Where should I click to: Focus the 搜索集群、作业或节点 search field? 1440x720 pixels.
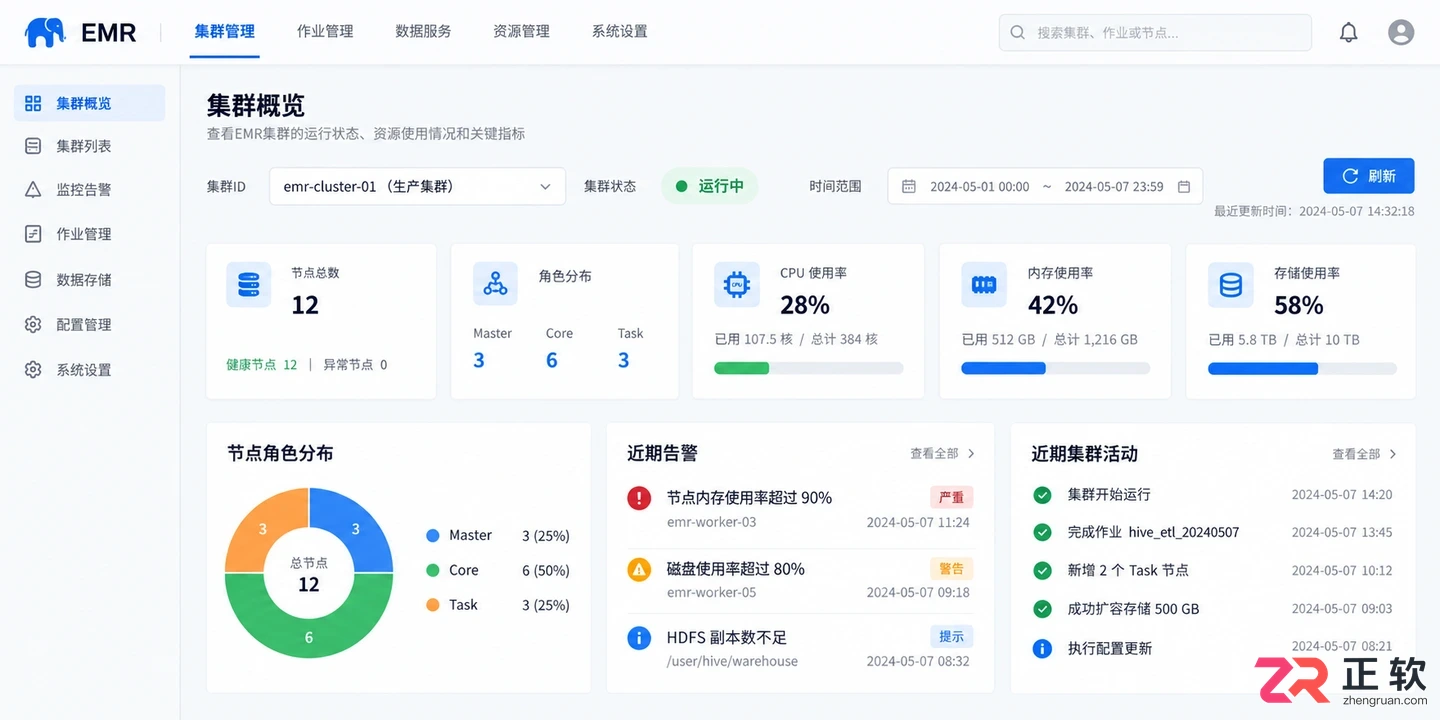pyautogui.click(x=1155, y=32)
